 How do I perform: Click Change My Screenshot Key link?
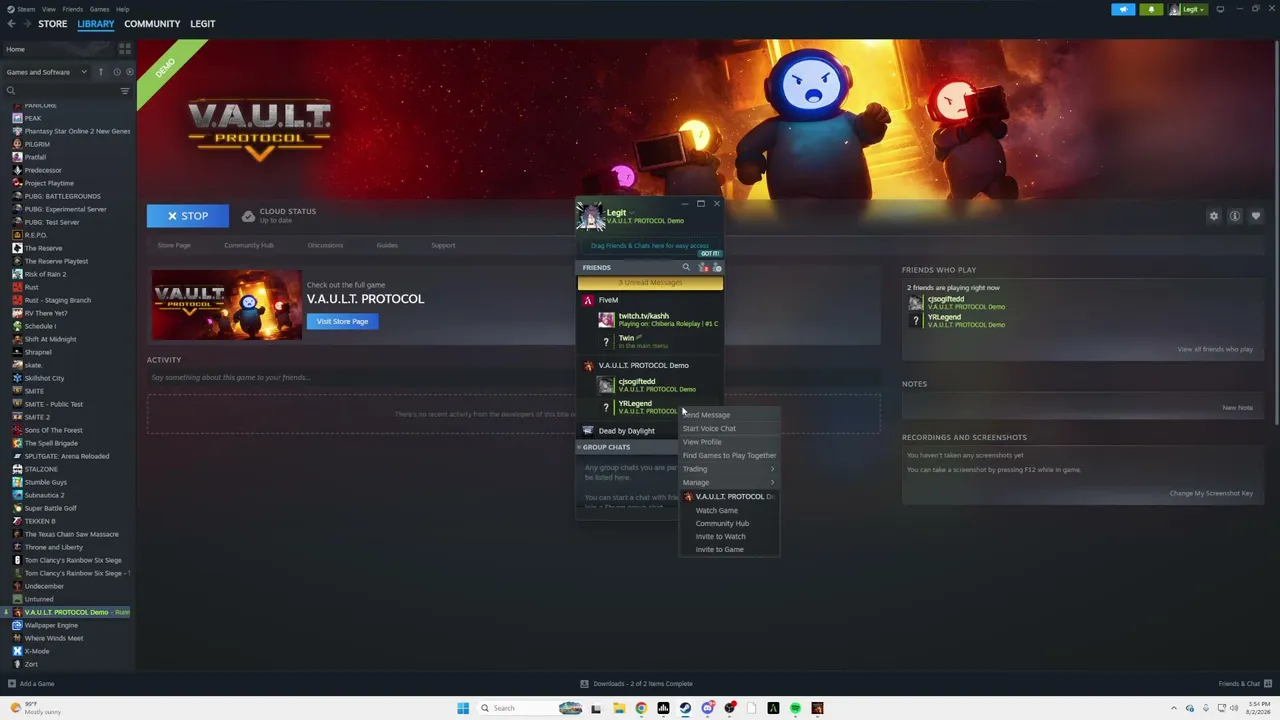coord(1211,493)
